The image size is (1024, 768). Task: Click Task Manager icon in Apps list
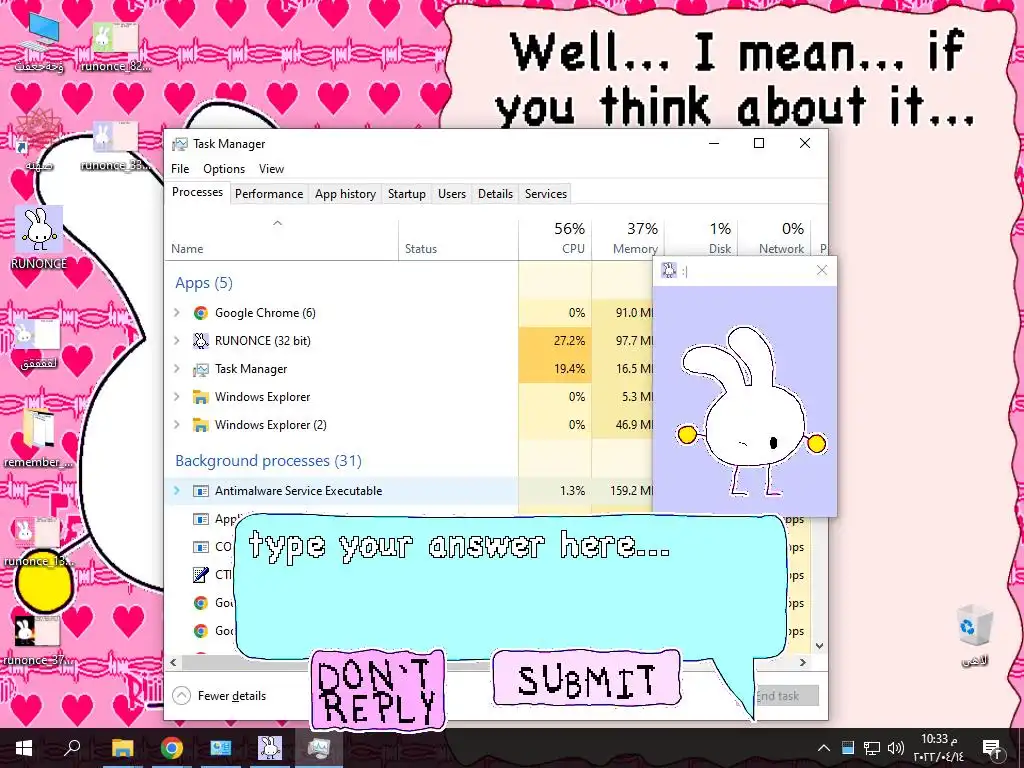(200, 369)
